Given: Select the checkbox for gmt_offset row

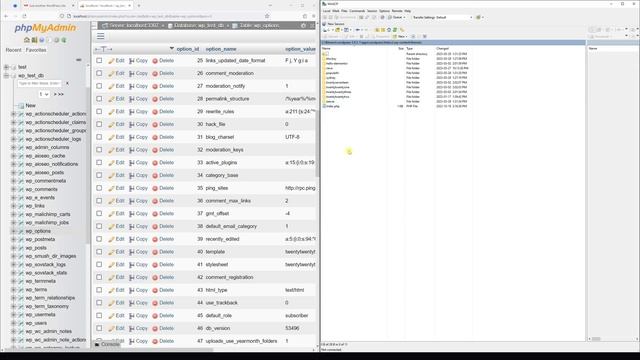Looking at the screenshot, I should tap(99, 213).
